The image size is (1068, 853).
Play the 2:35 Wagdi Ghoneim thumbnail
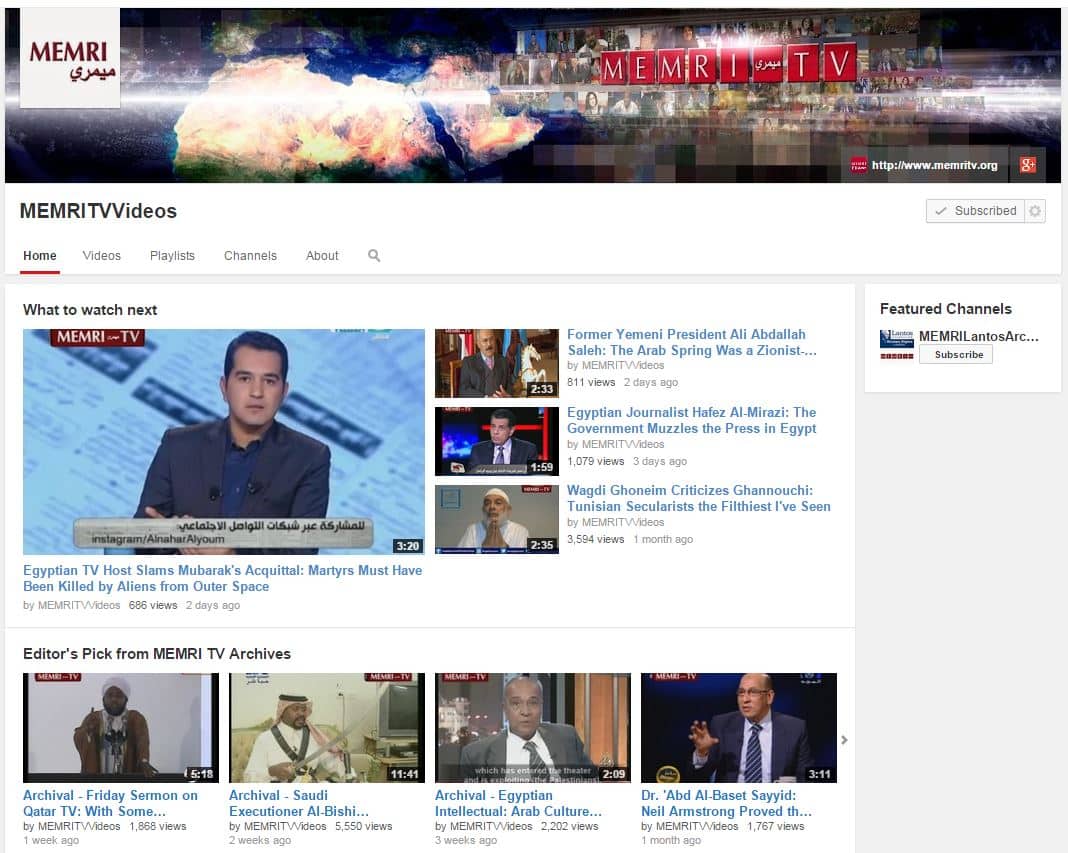(x=497, y=519)
